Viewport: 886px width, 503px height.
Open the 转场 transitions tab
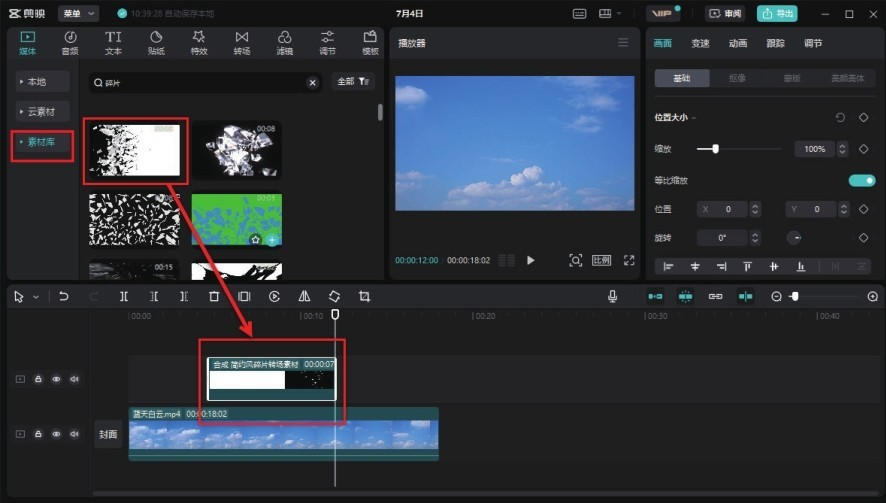coord(242,43)
